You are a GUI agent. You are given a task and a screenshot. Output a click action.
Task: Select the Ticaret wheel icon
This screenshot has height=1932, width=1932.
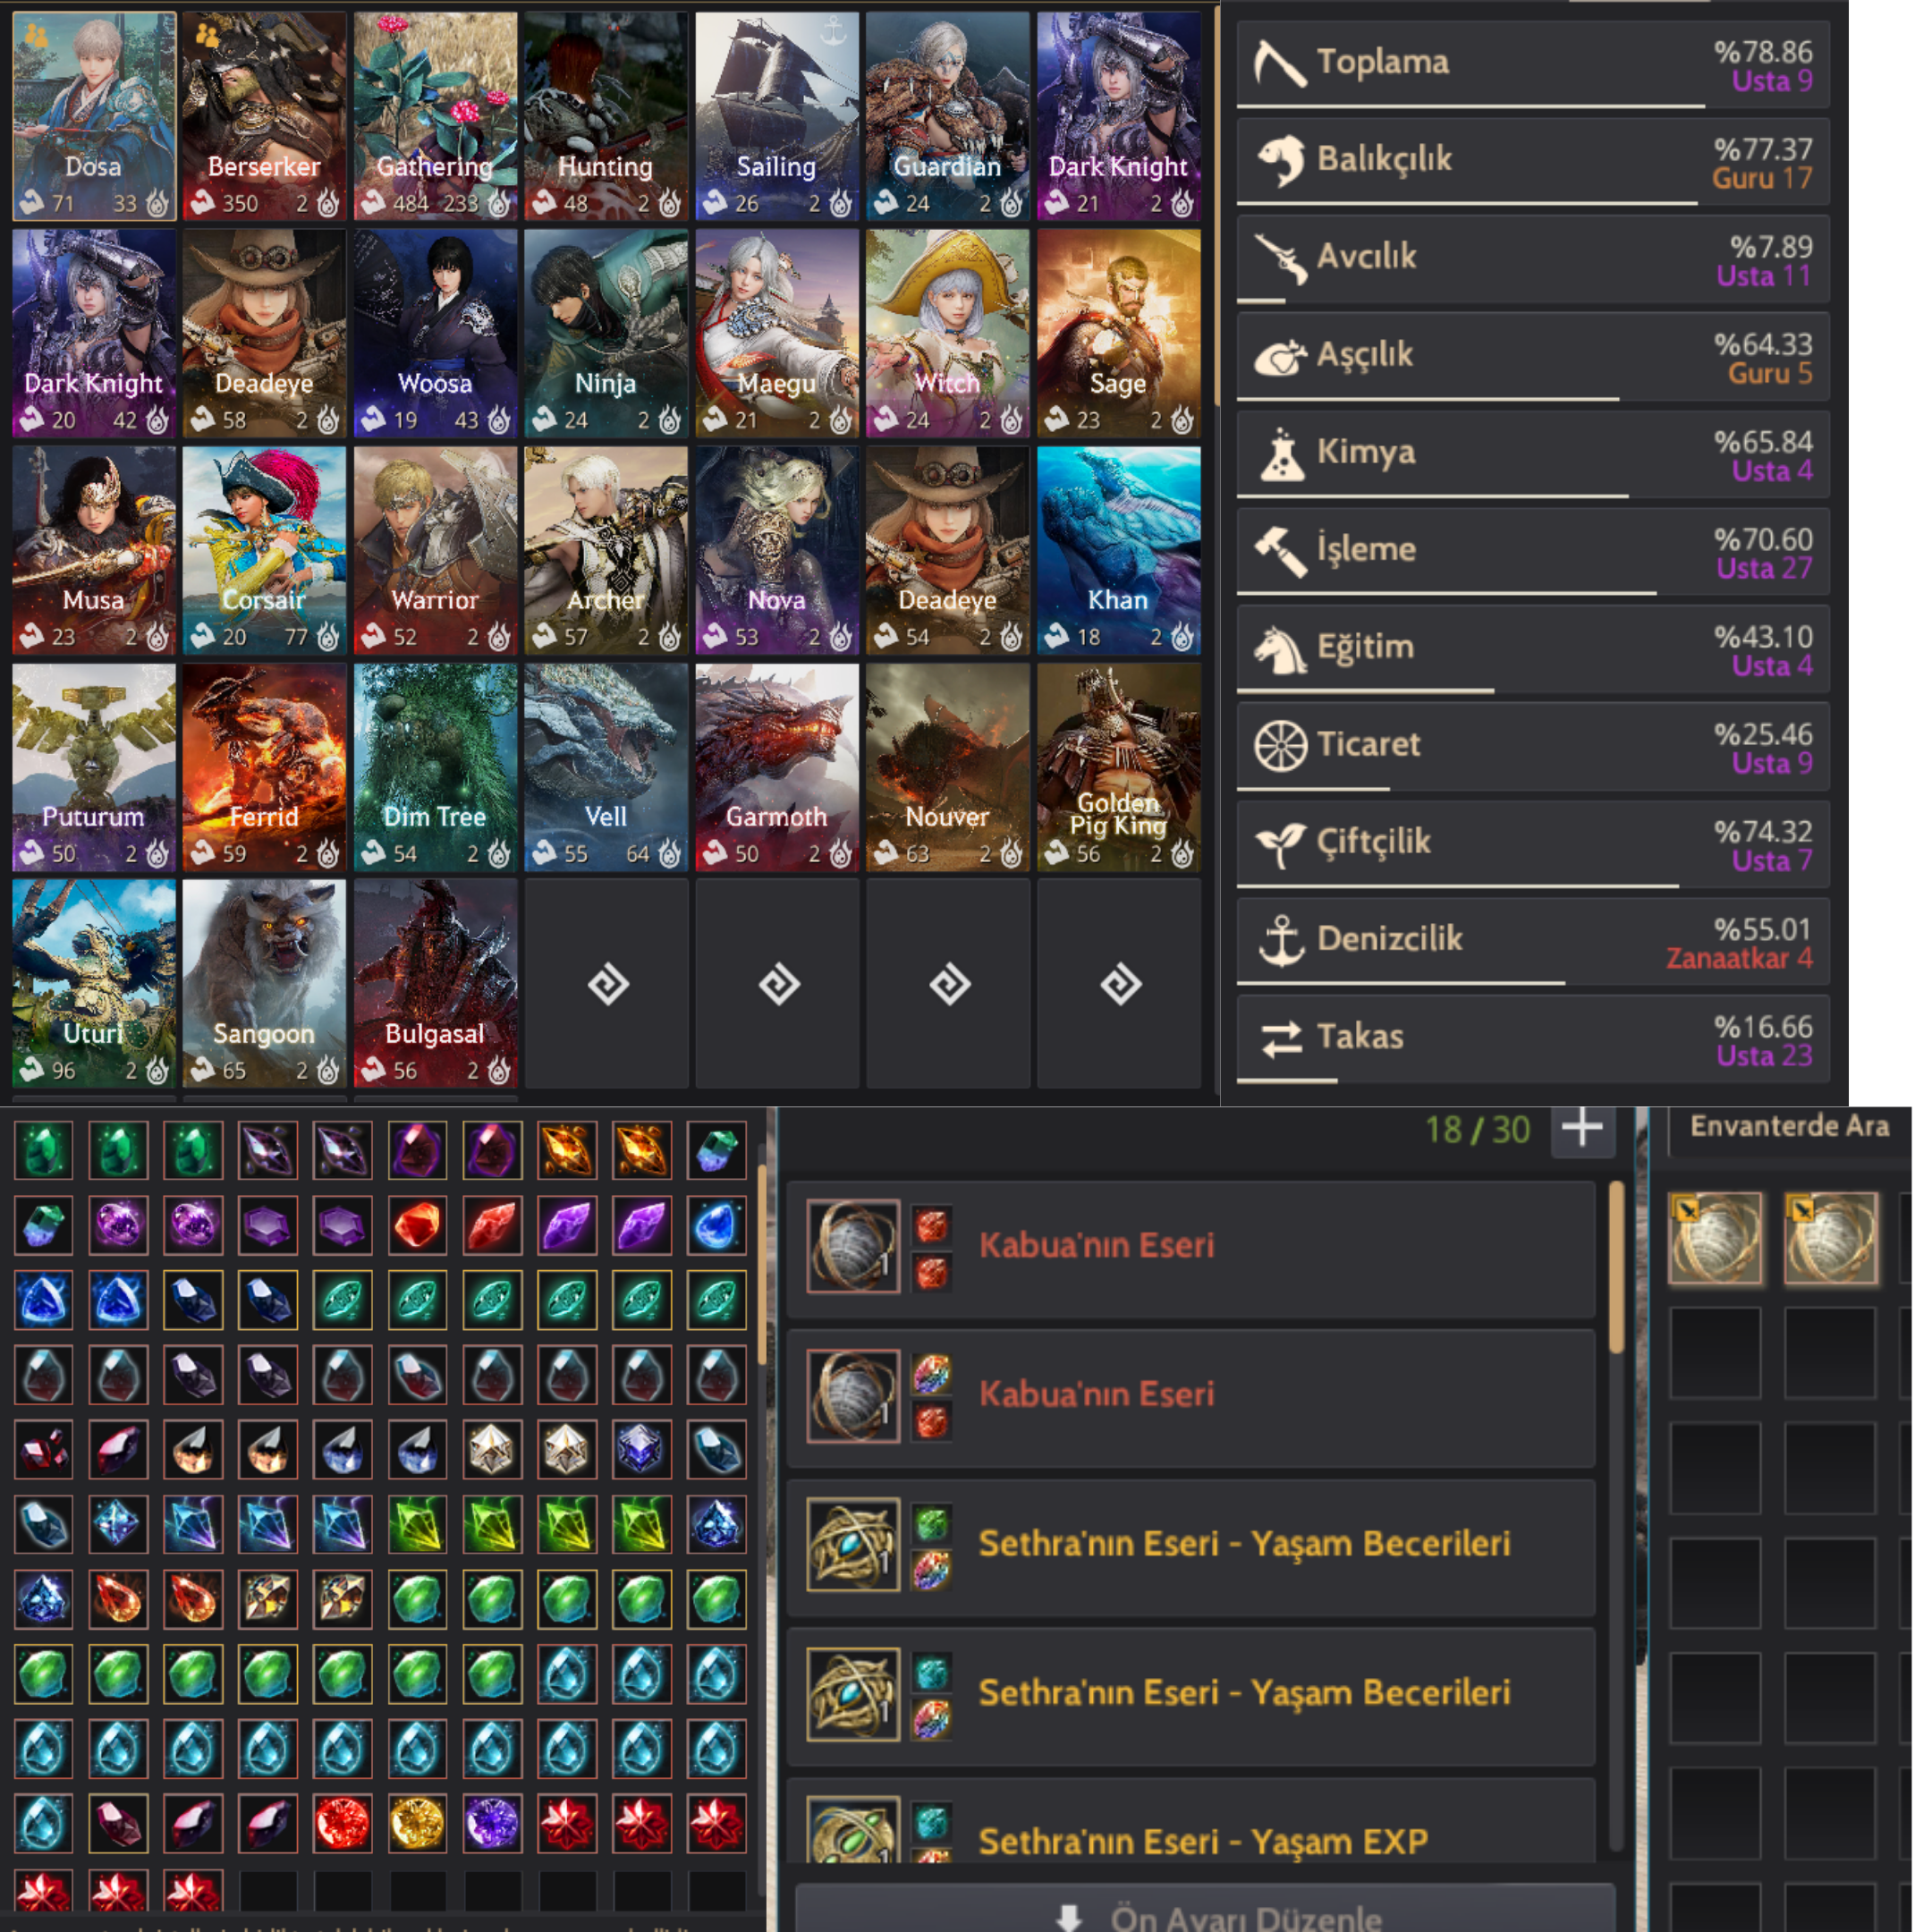click(1280, 746)
